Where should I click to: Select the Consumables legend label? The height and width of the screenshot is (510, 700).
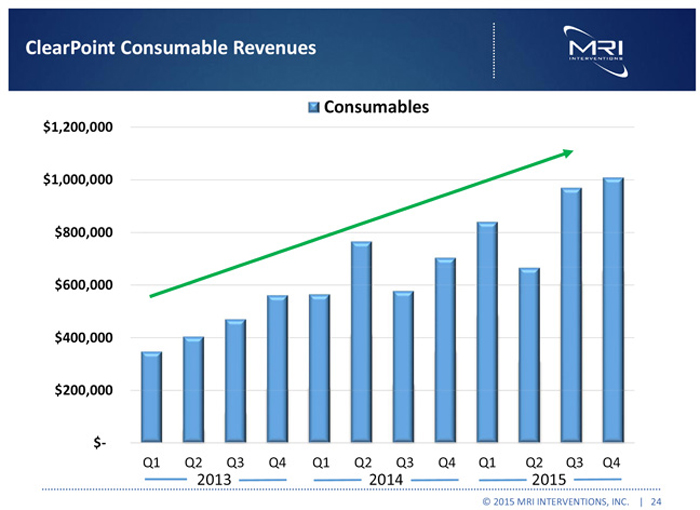[375, 106]
